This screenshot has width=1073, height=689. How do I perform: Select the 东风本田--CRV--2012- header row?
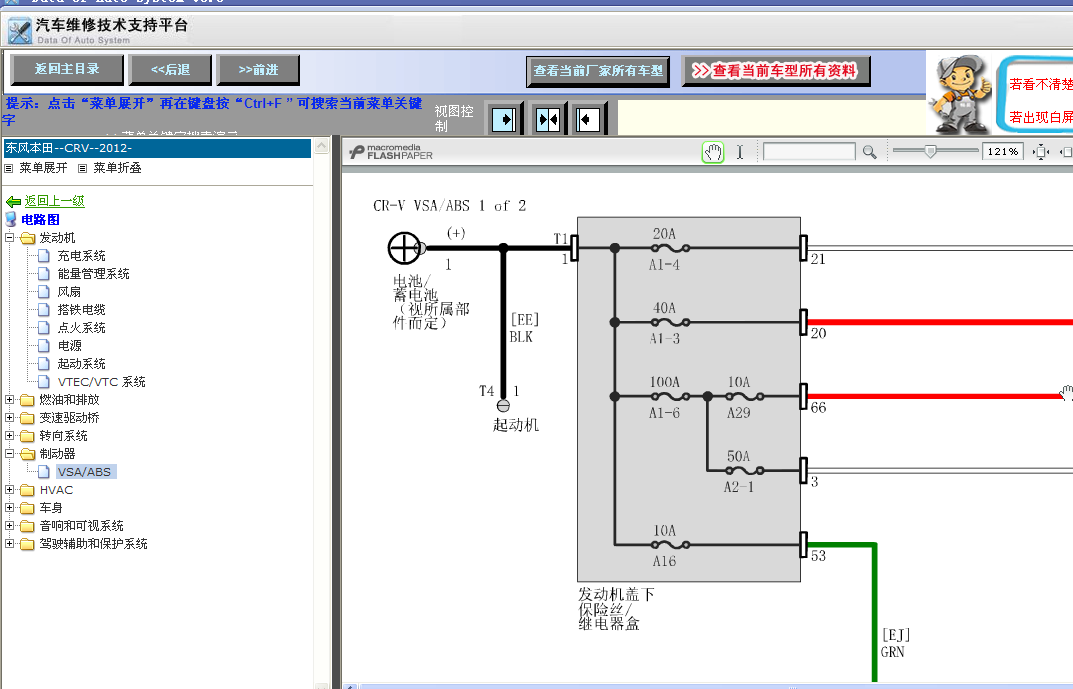click(x=157, y=148)
